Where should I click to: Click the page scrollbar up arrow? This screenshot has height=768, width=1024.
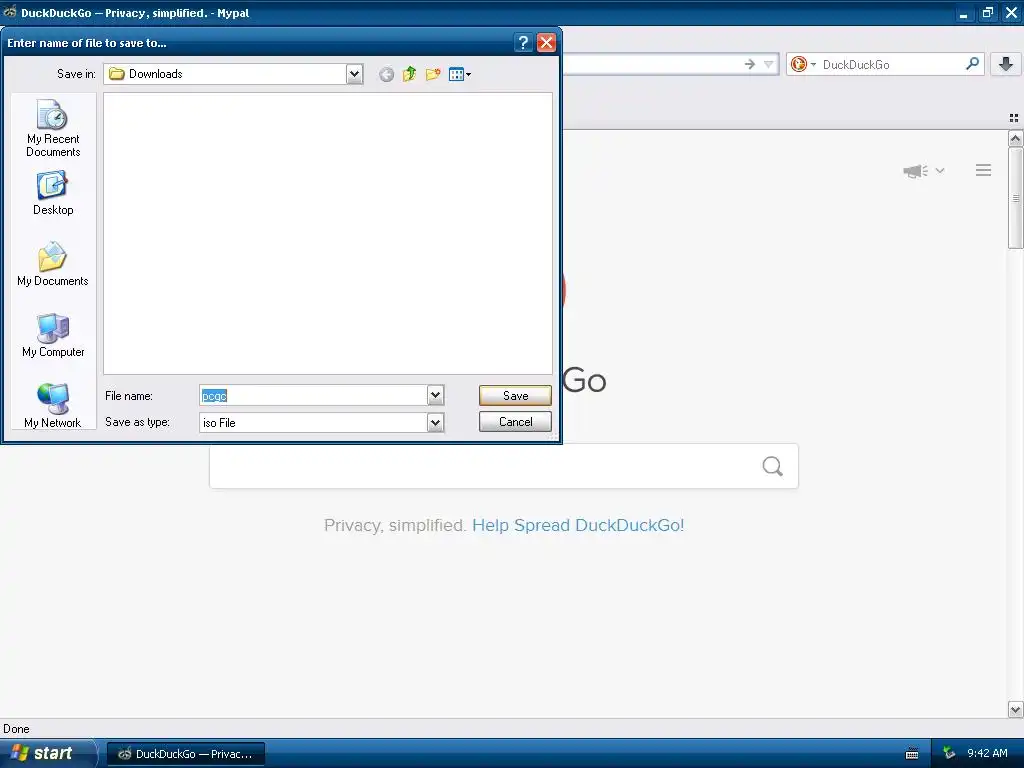(1015, 138)
